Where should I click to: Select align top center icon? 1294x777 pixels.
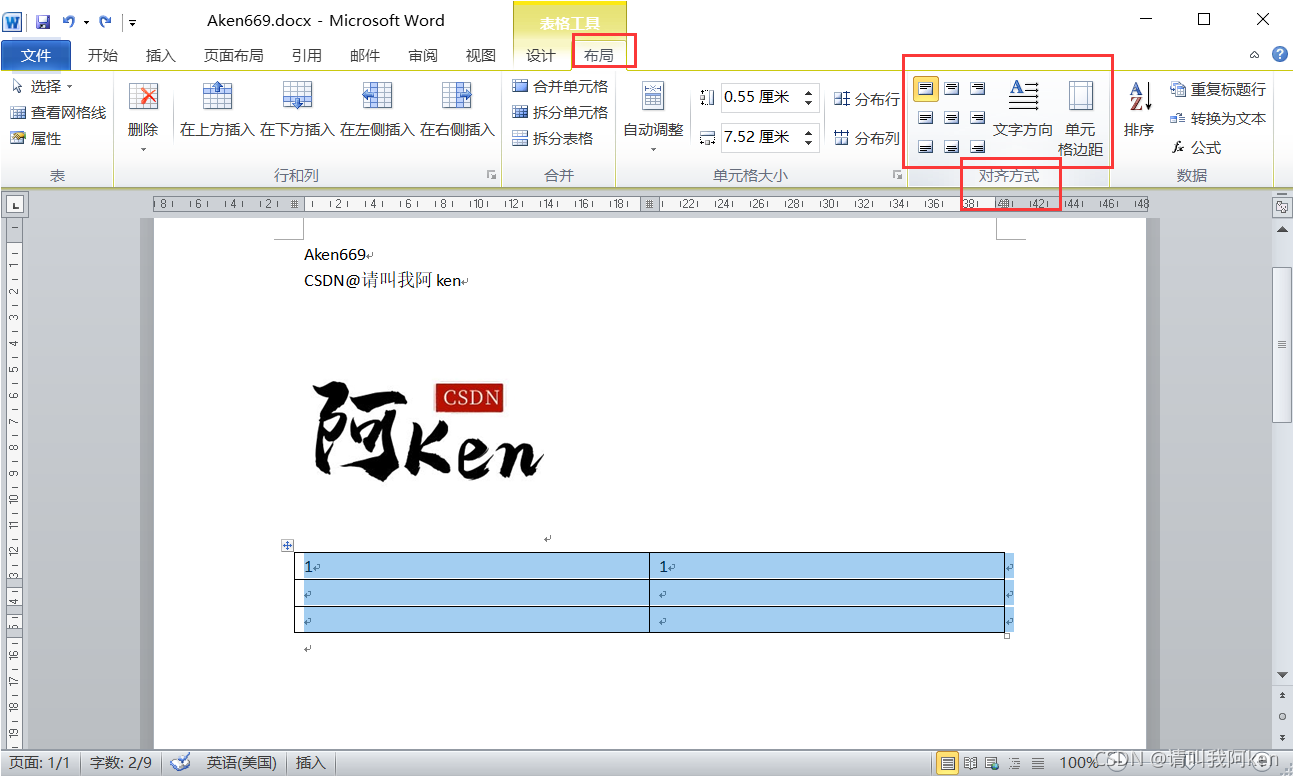pos(952,90)
